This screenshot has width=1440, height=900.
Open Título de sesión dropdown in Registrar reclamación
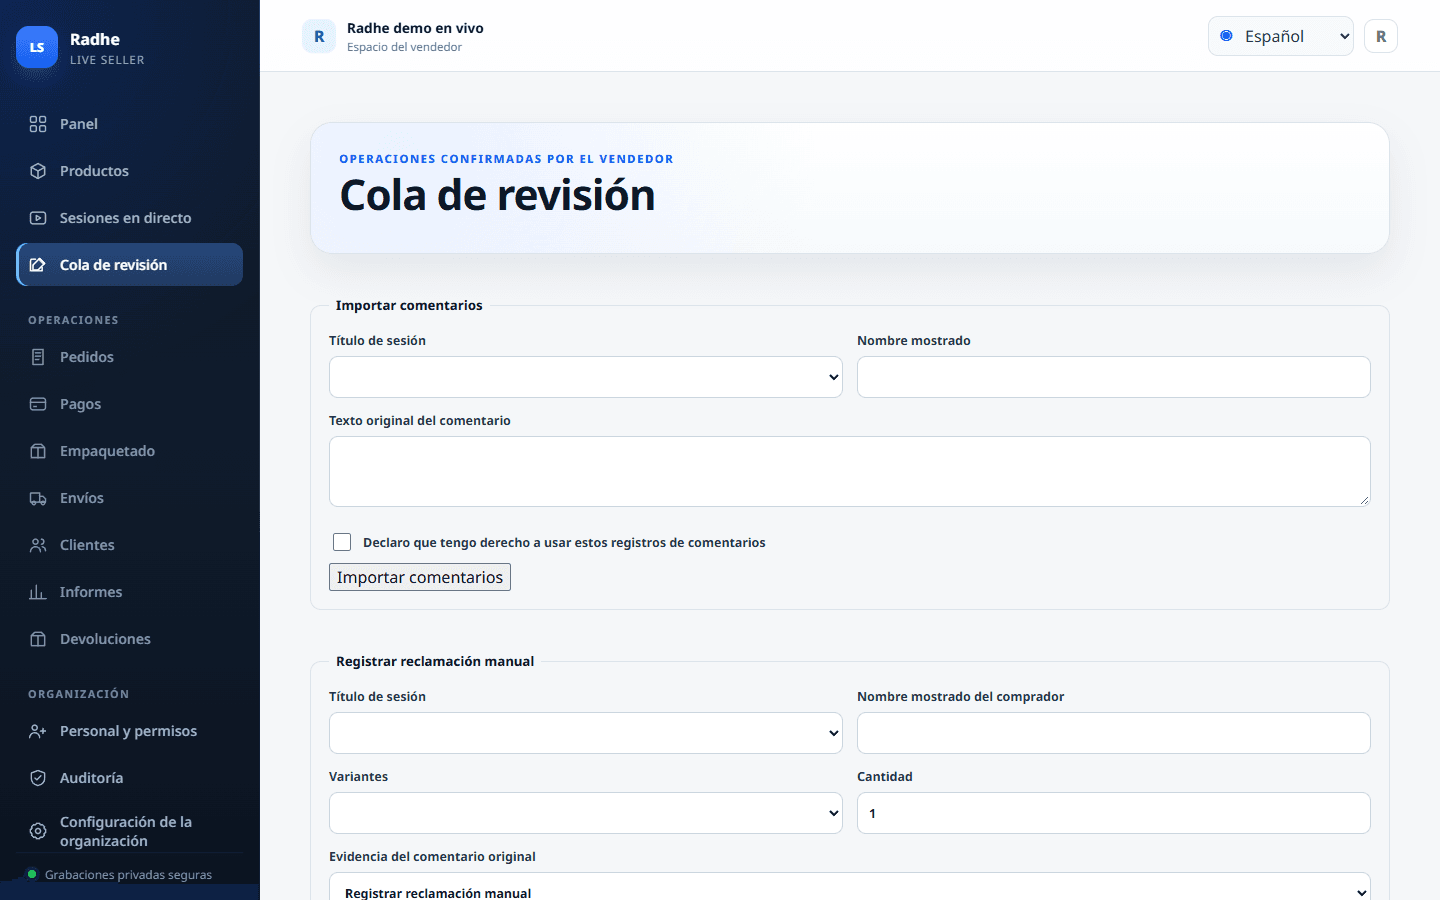(586, 733)
